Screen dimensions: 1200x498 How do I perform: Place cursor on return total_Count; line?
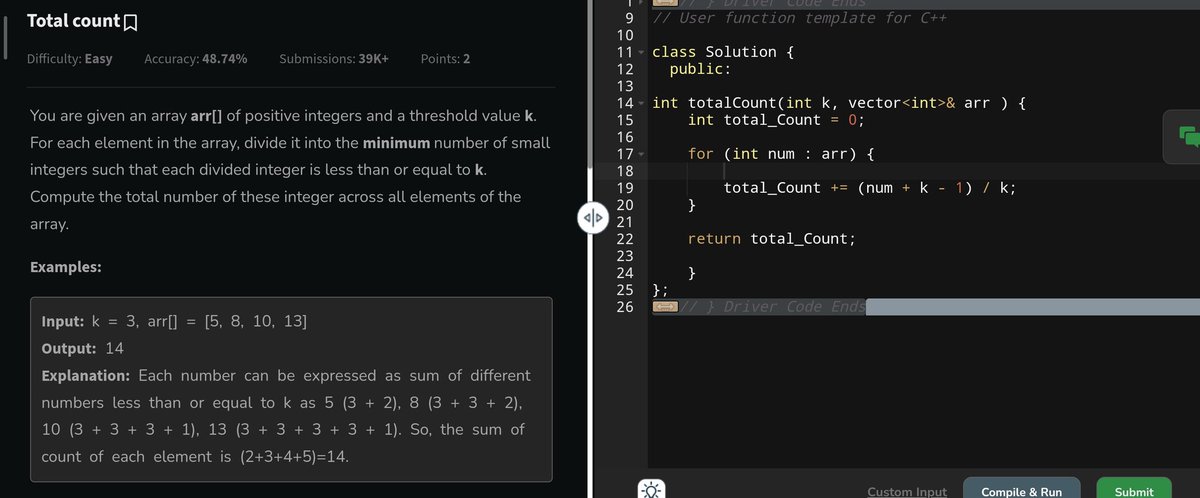click(771, 239)
